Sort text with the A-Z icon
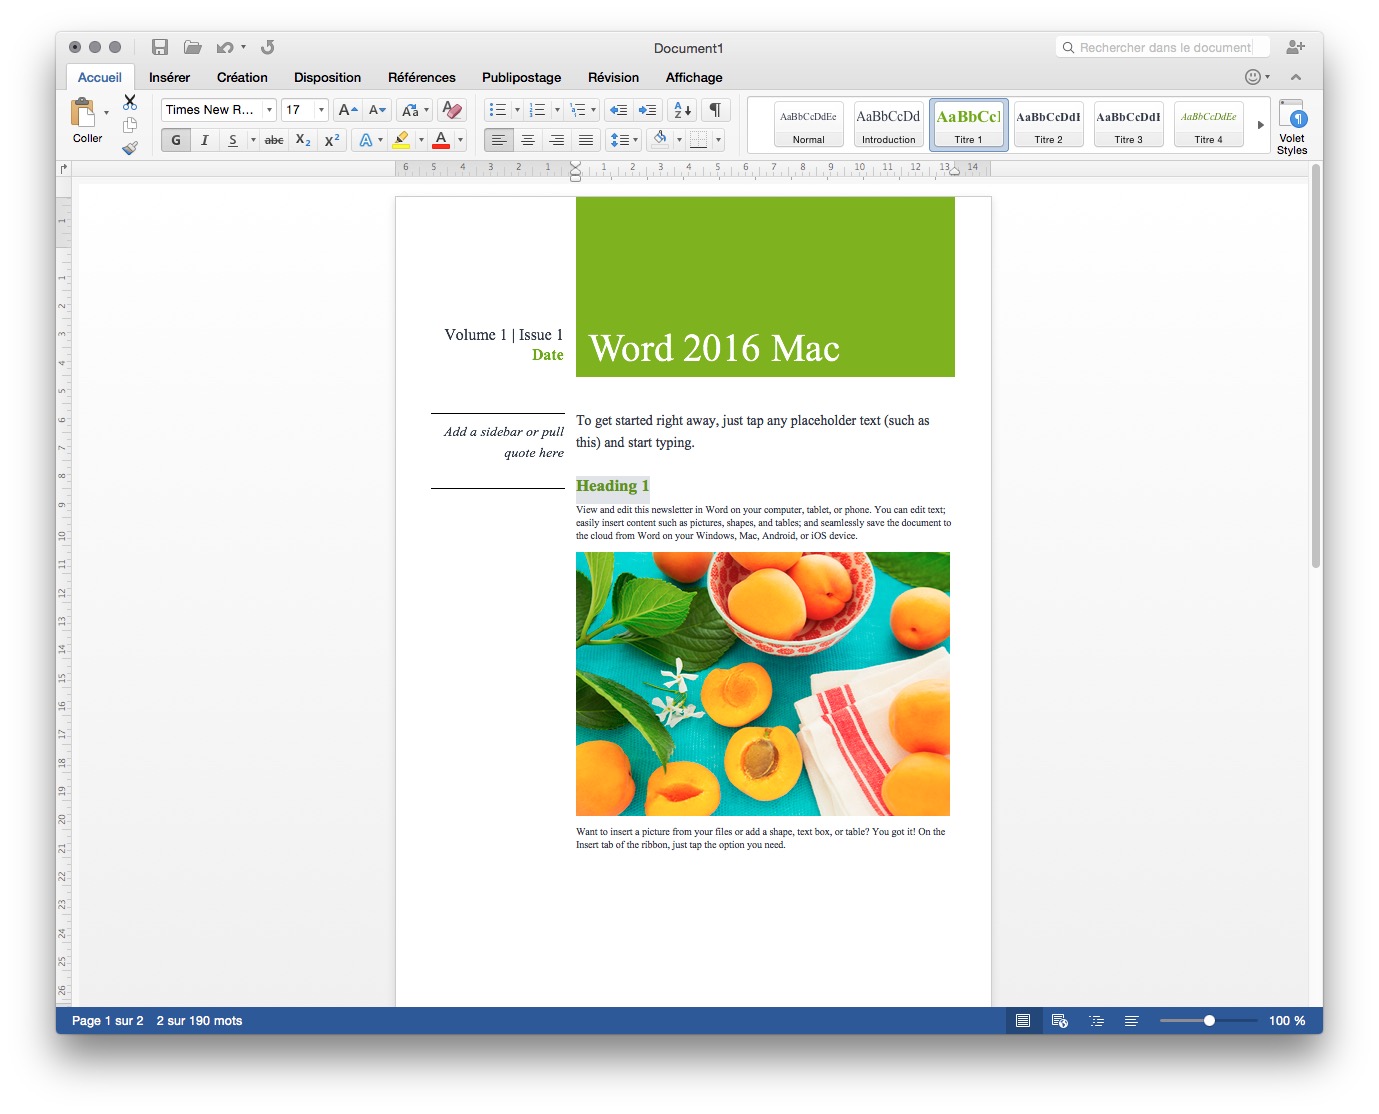Image resolution: width=1379 pixels, height=1114 pixels. (x=682, y=110)
